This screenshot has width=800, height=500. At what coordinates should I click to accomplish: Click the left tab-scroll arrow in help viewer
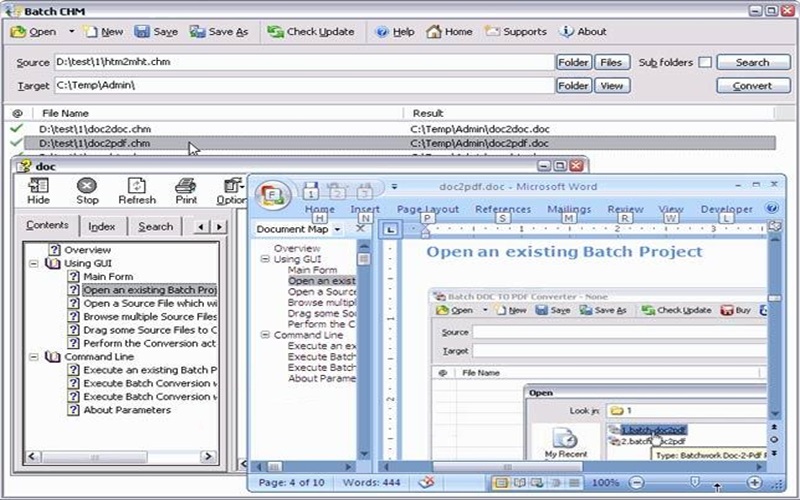tap(202, 227)
